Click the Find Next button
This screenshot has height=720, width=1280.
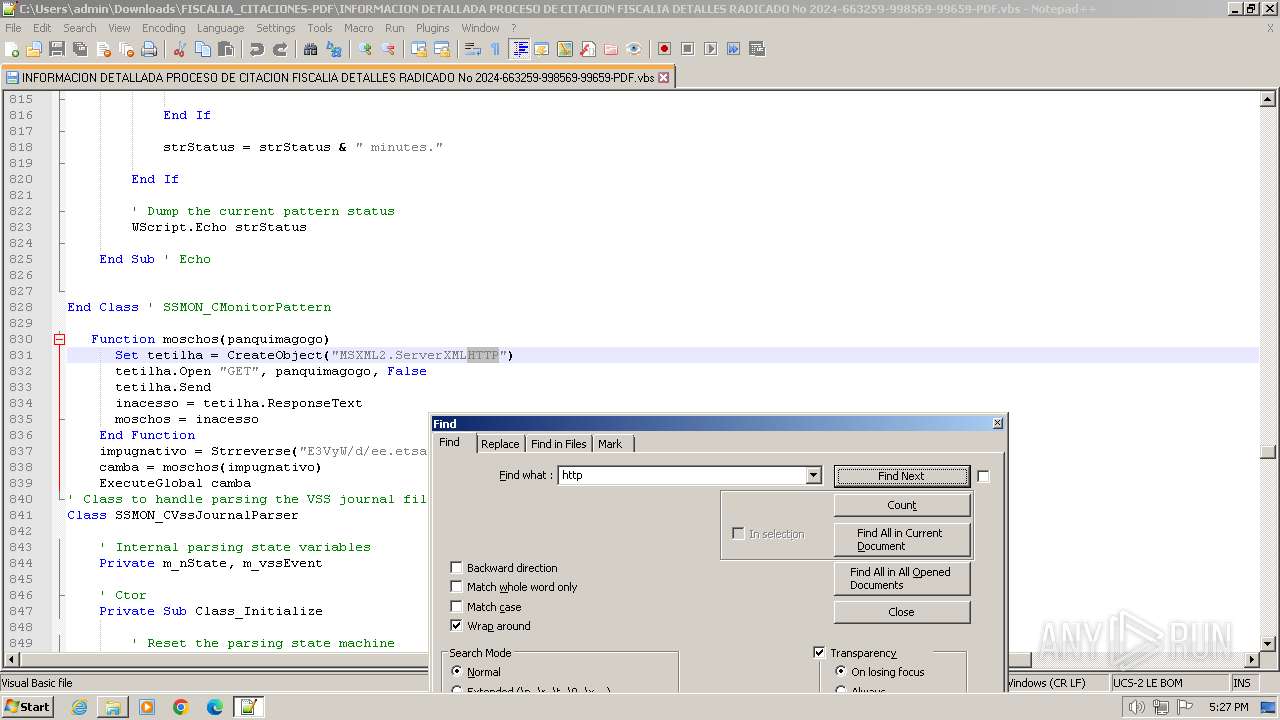point(901,476)
